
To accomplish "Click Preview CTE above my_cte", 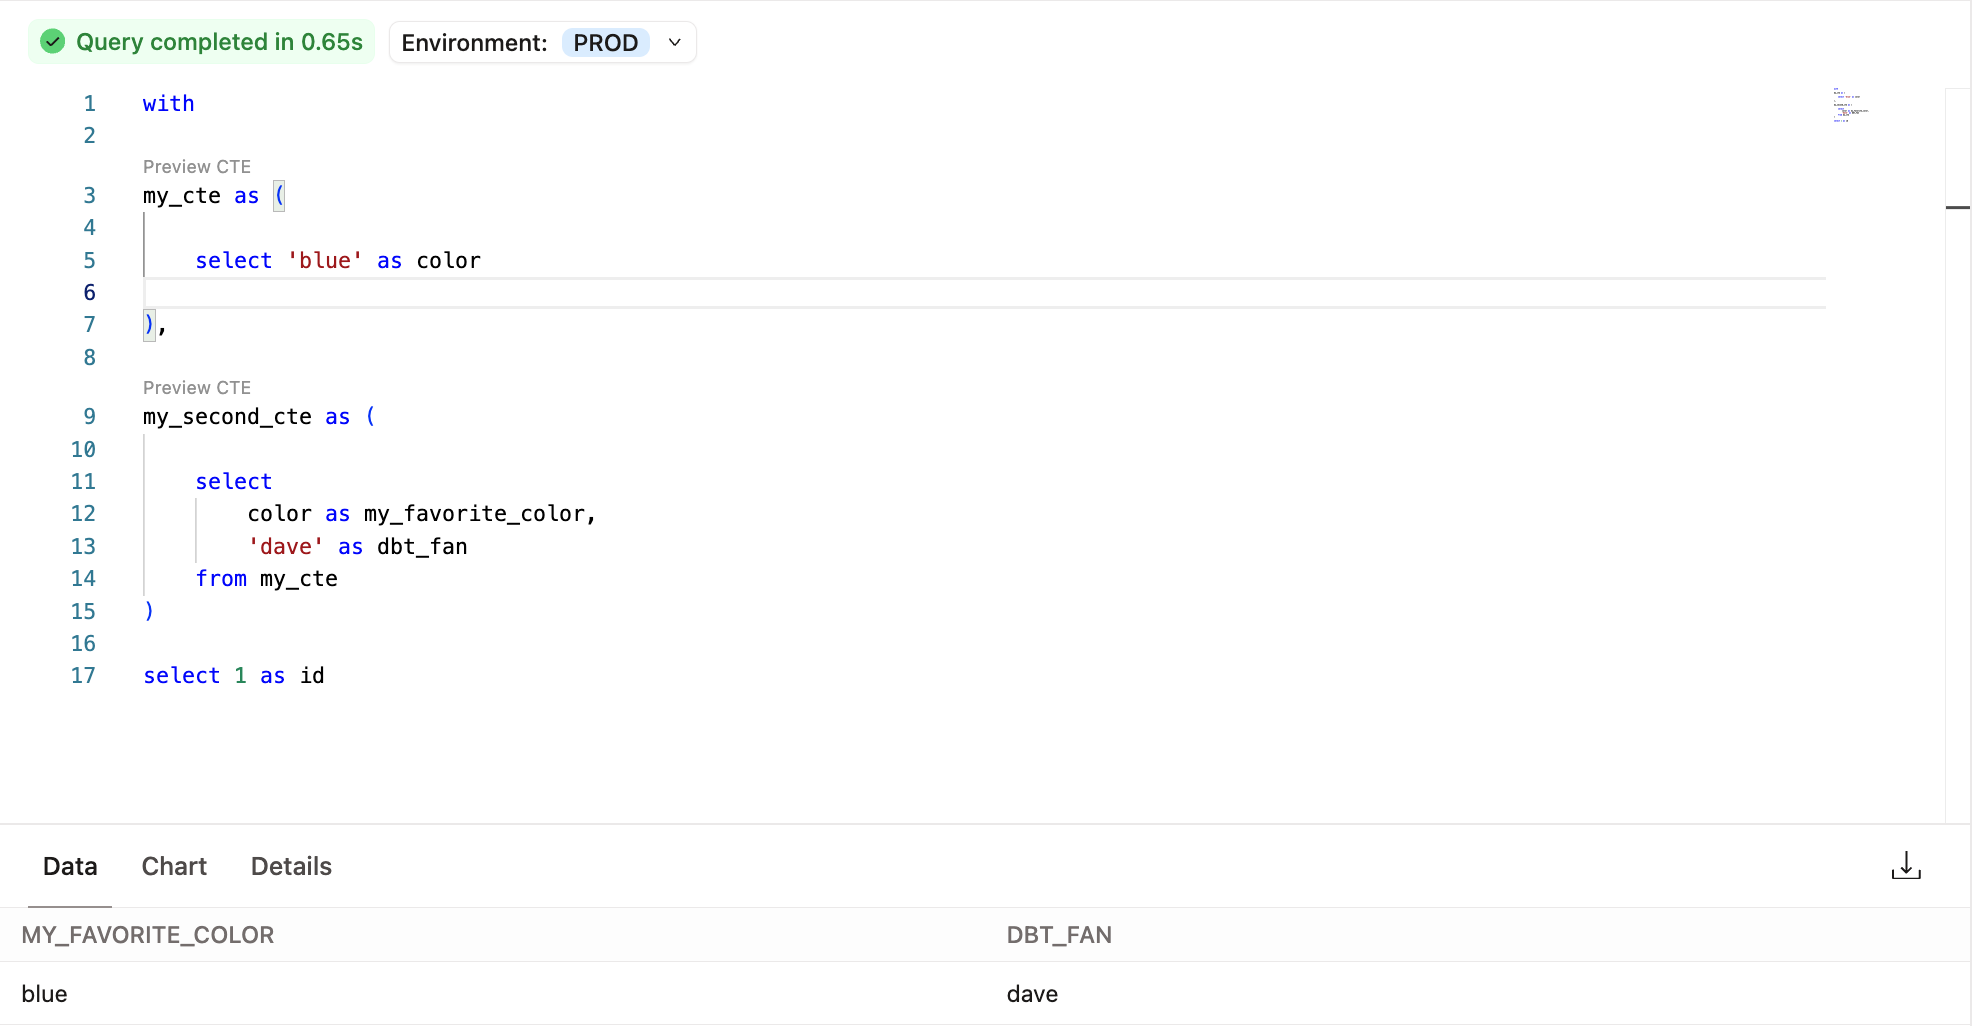I will [197, 166].
